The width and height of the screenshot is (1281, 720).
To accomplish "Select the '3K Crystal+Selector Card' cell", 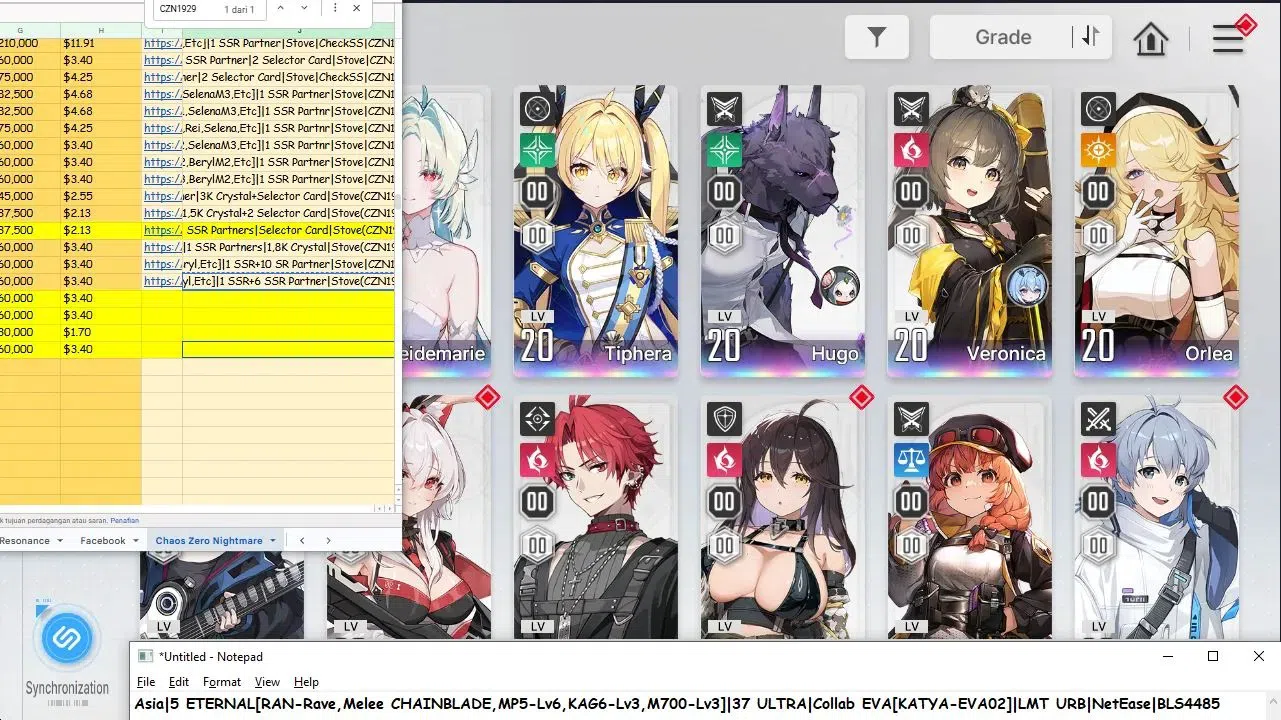I will click(x=288, y=196).
